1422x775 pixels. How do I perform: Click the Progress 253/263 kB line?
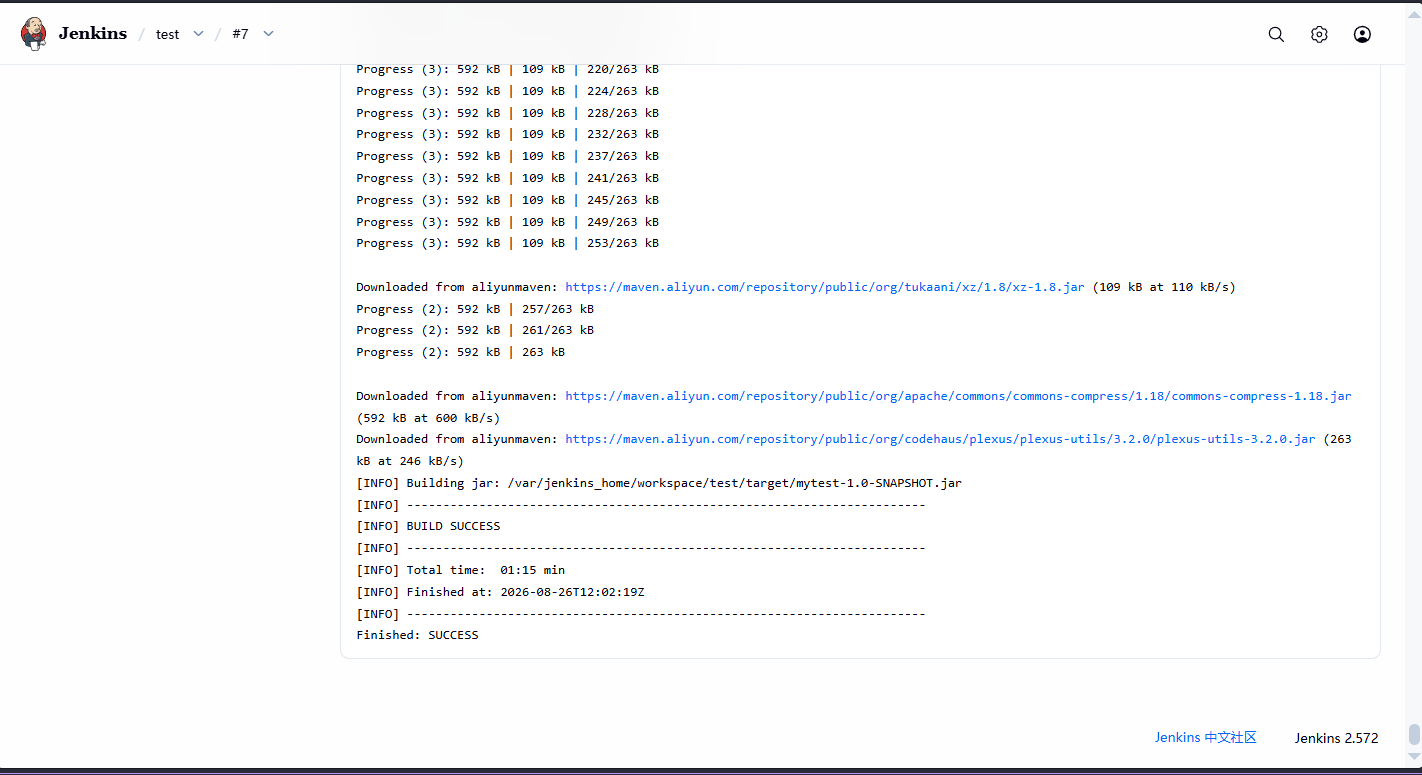(x=507, y=243)
